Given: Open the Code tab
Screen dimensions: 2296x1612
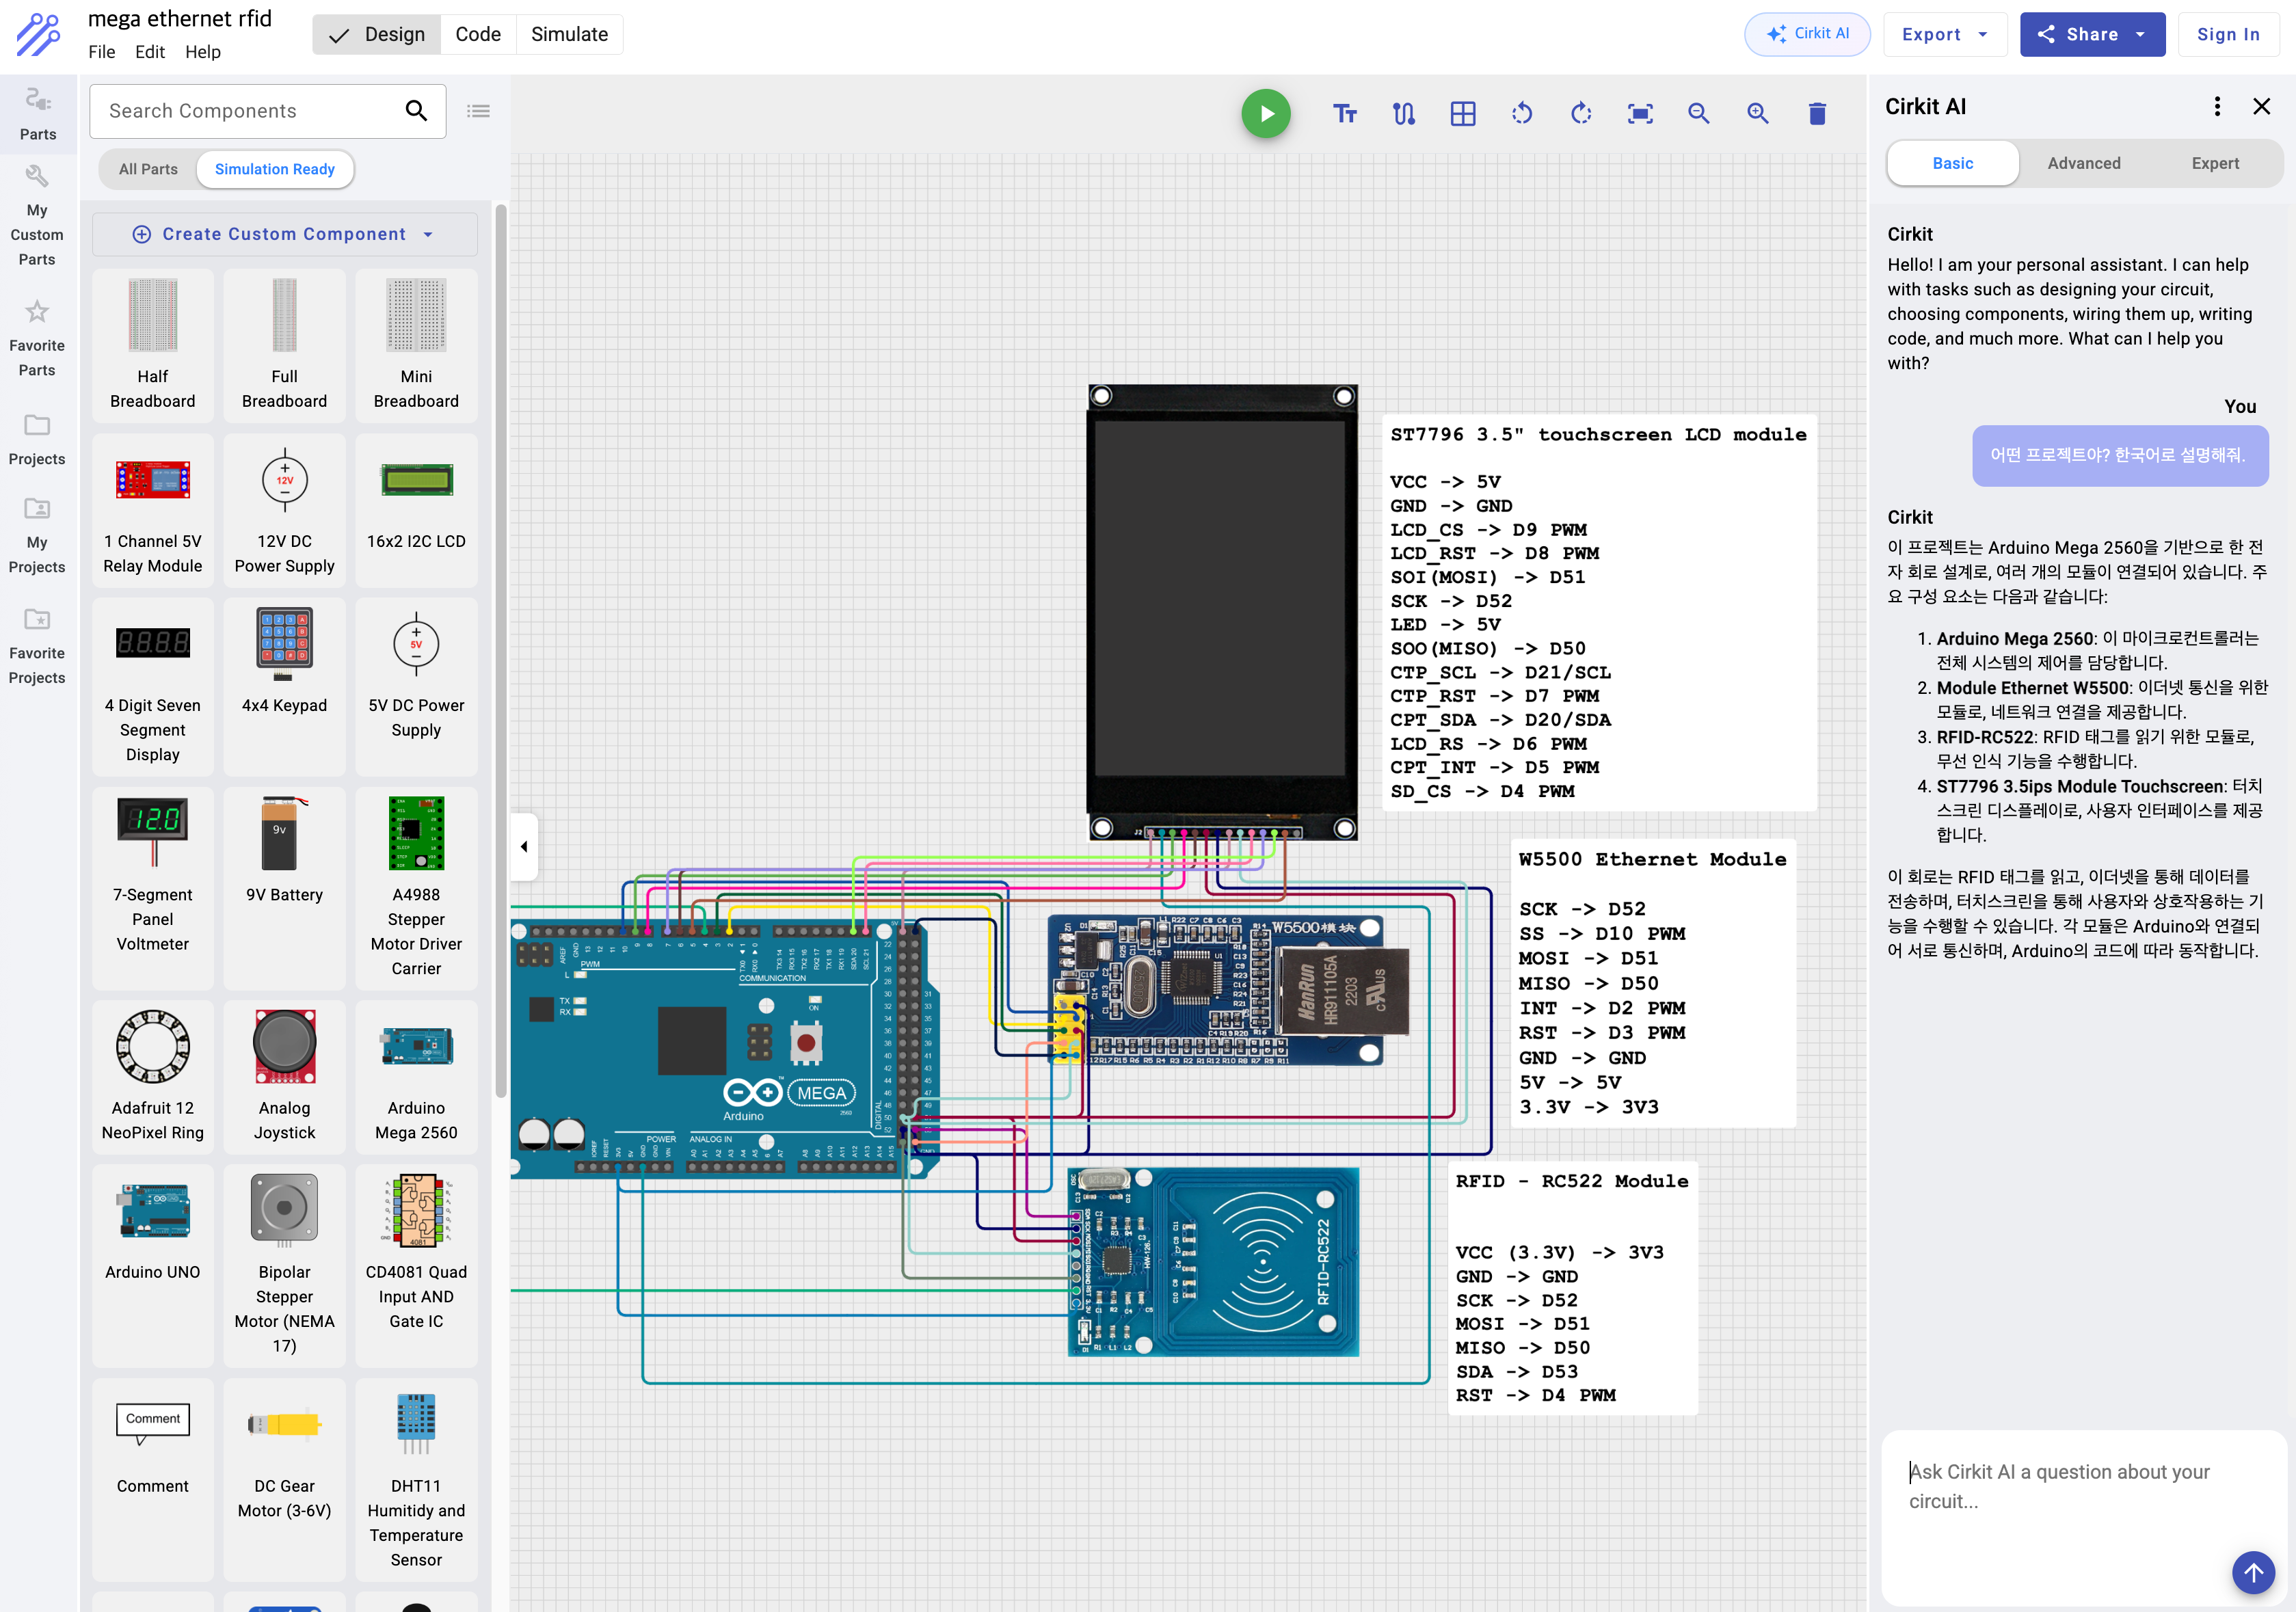Looking at the screenshot, I should (478, 34).
